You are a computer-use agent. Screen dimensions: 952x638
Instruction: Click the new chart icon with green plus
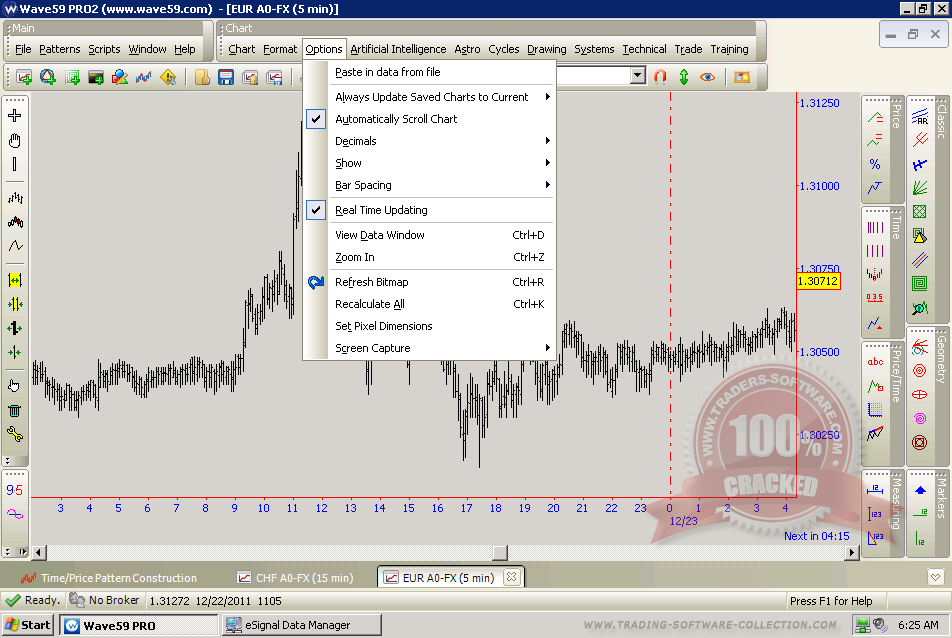coord(24,77)
